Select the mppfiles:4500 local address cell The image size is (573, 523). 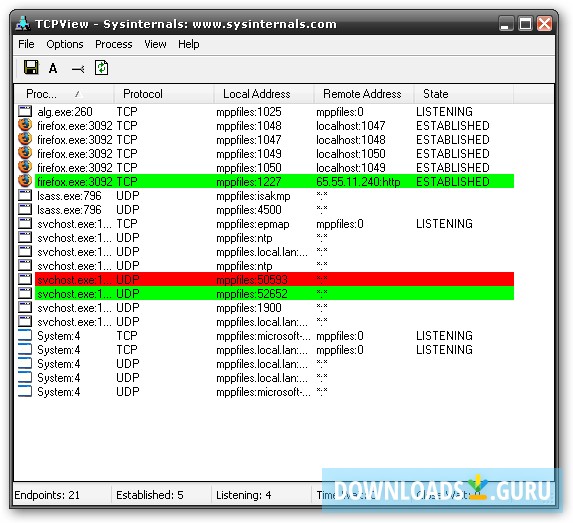[249, 210]
